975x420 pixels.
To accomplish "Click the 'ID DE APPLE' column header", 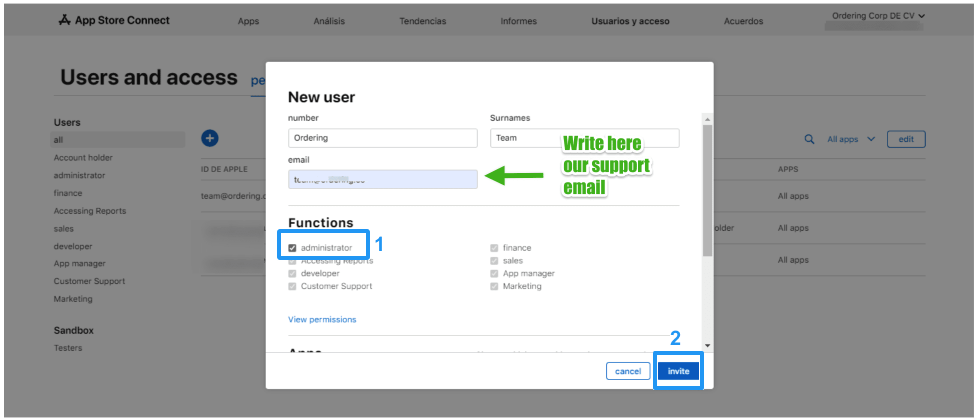I will pos(224,169).
